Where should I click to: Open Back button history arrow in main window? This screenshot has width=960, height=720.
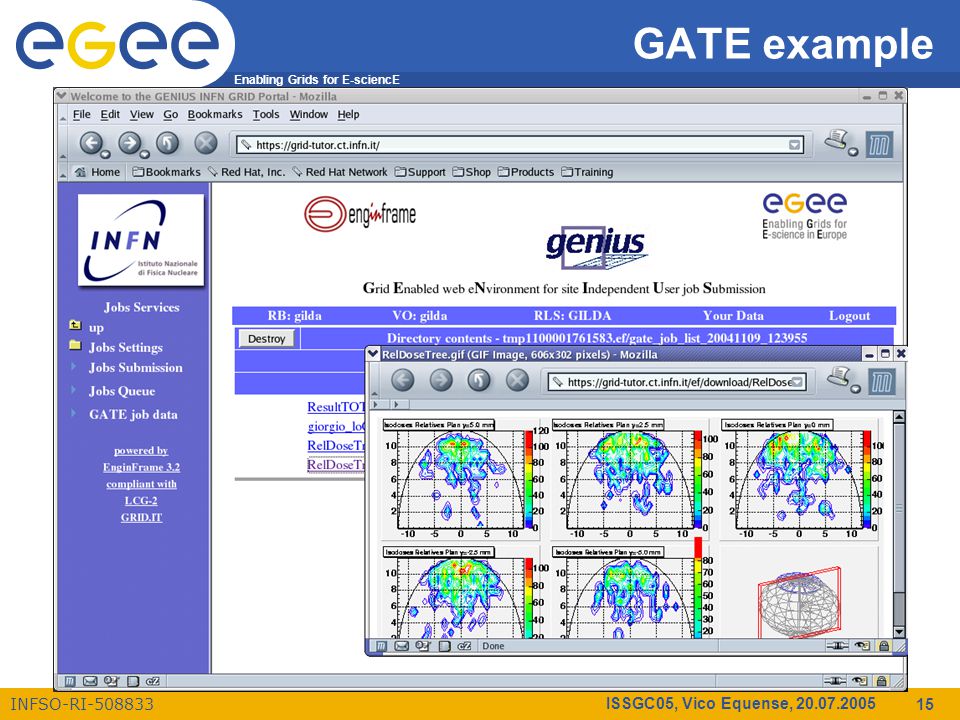pos(106,154)
